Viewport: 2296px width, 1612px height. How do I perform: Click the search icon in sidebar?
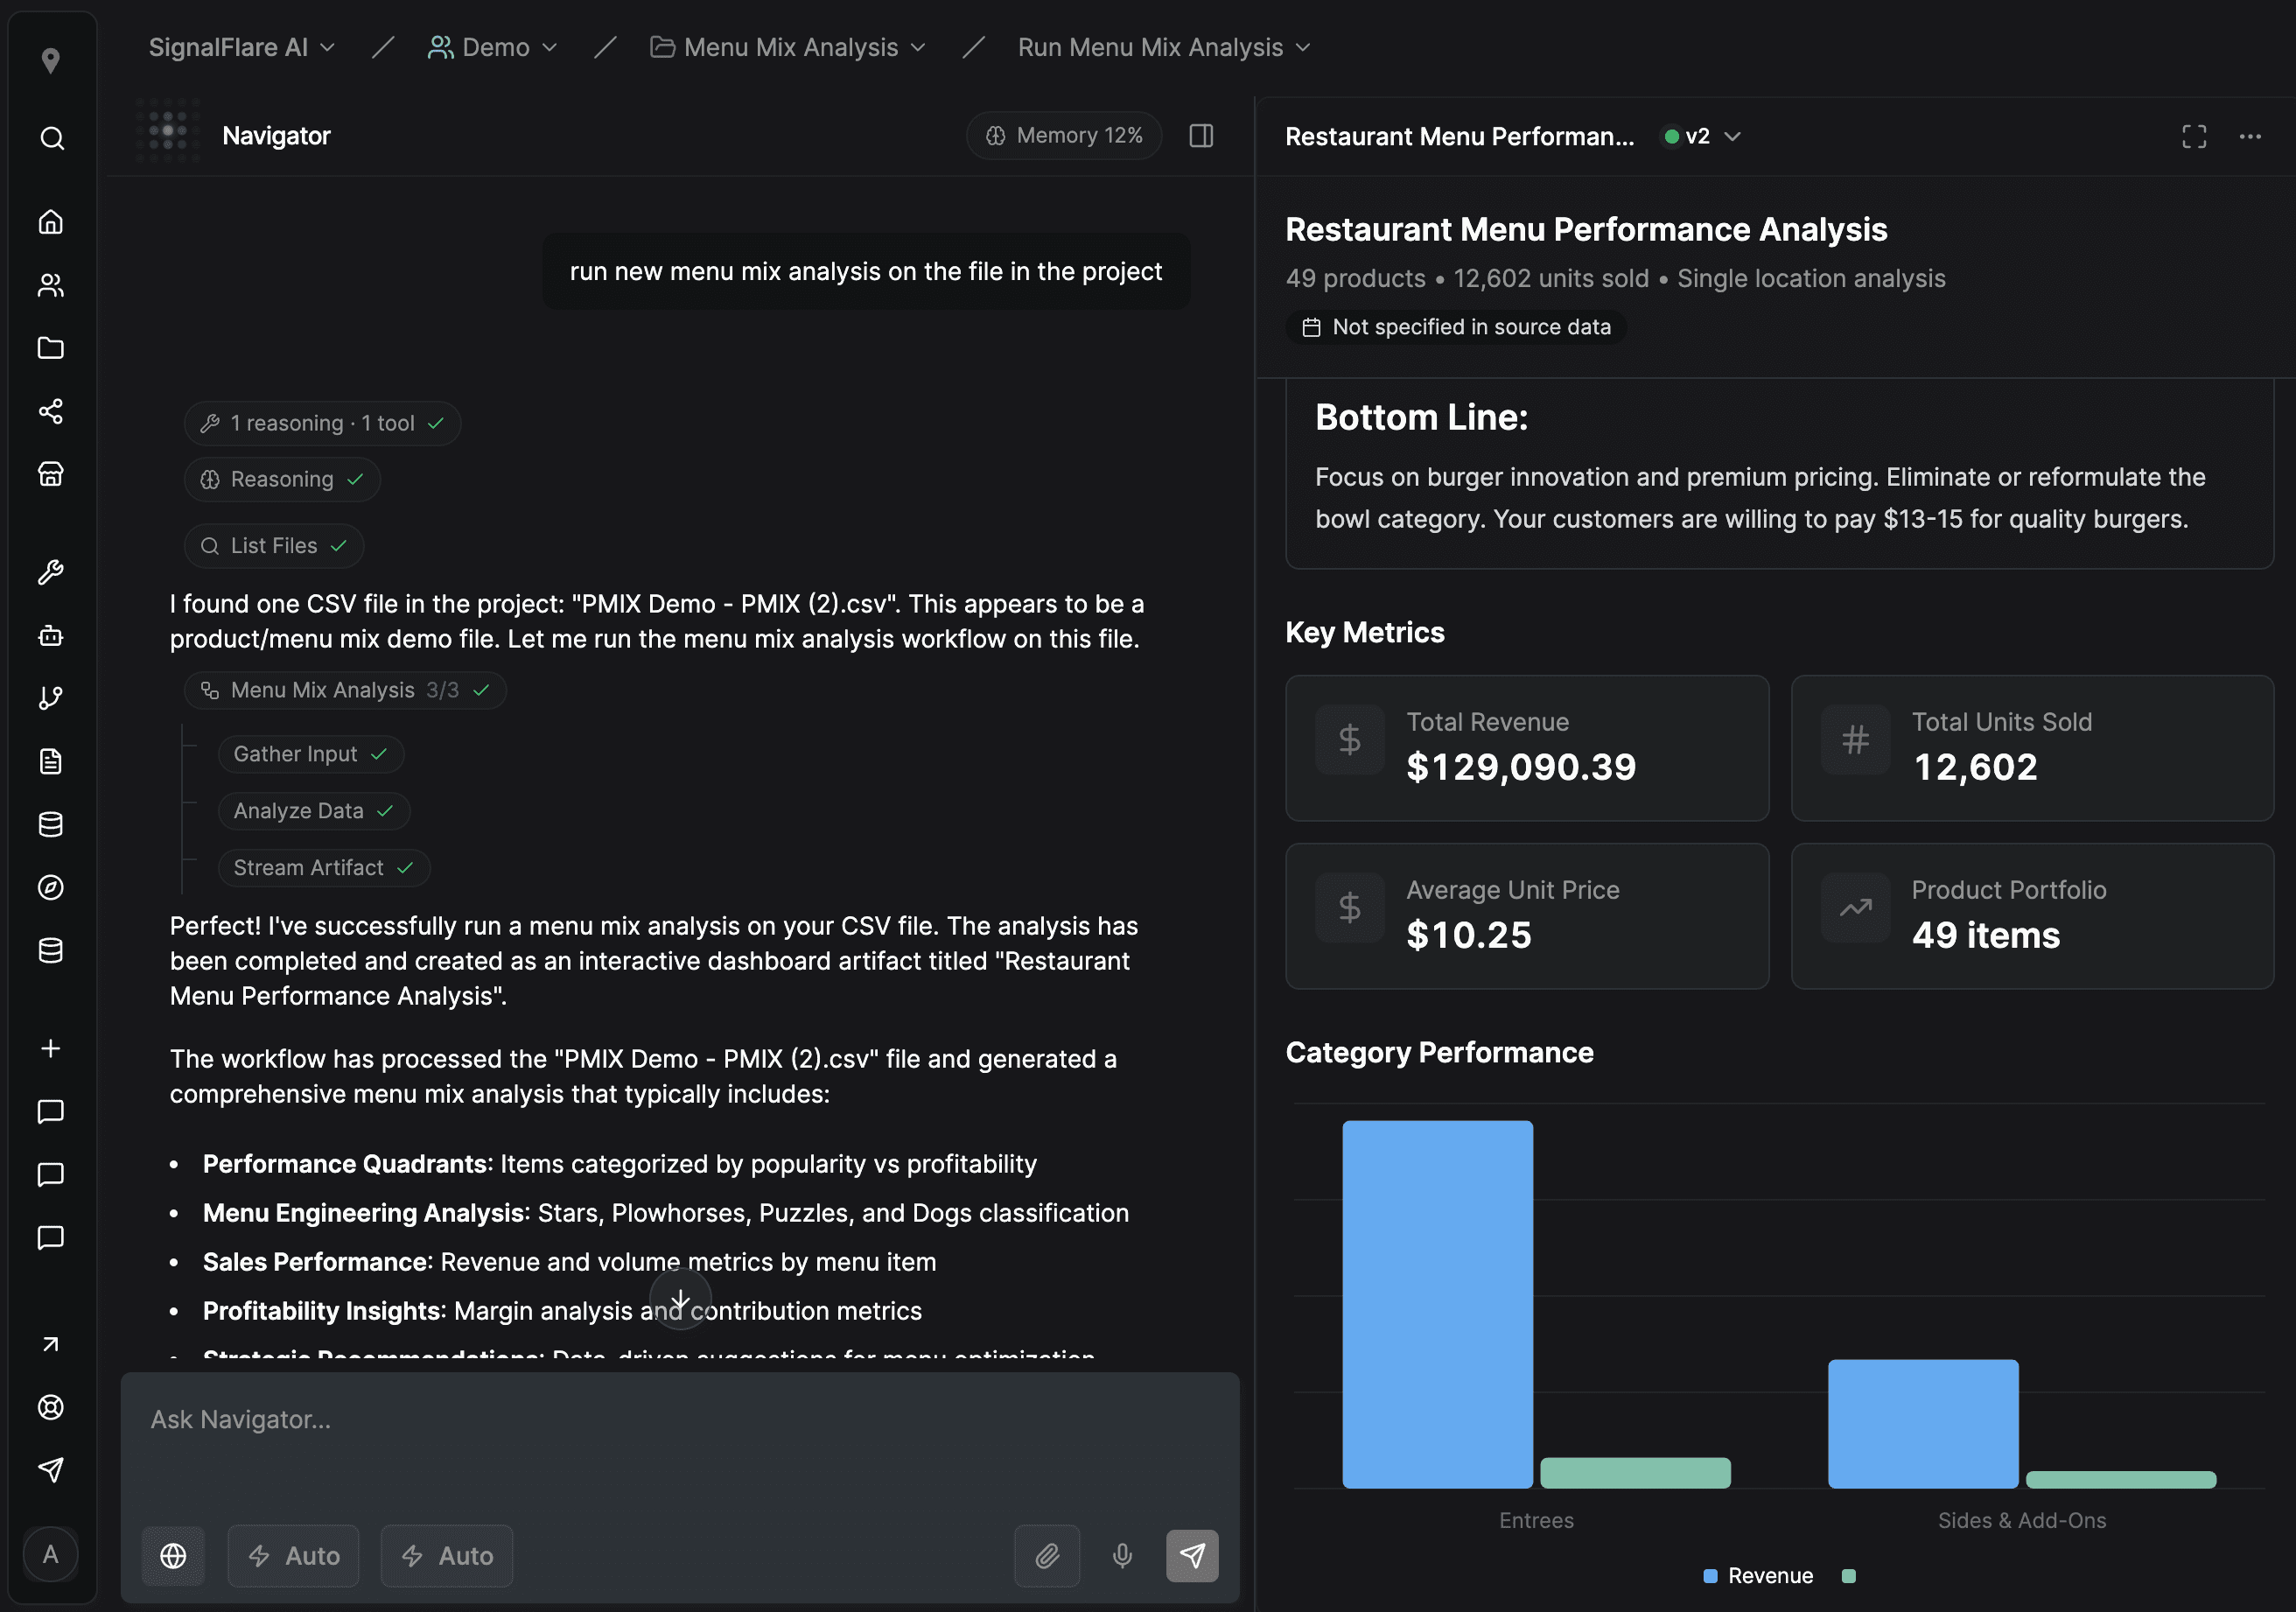pyautogui.click(x=51, y=138)
